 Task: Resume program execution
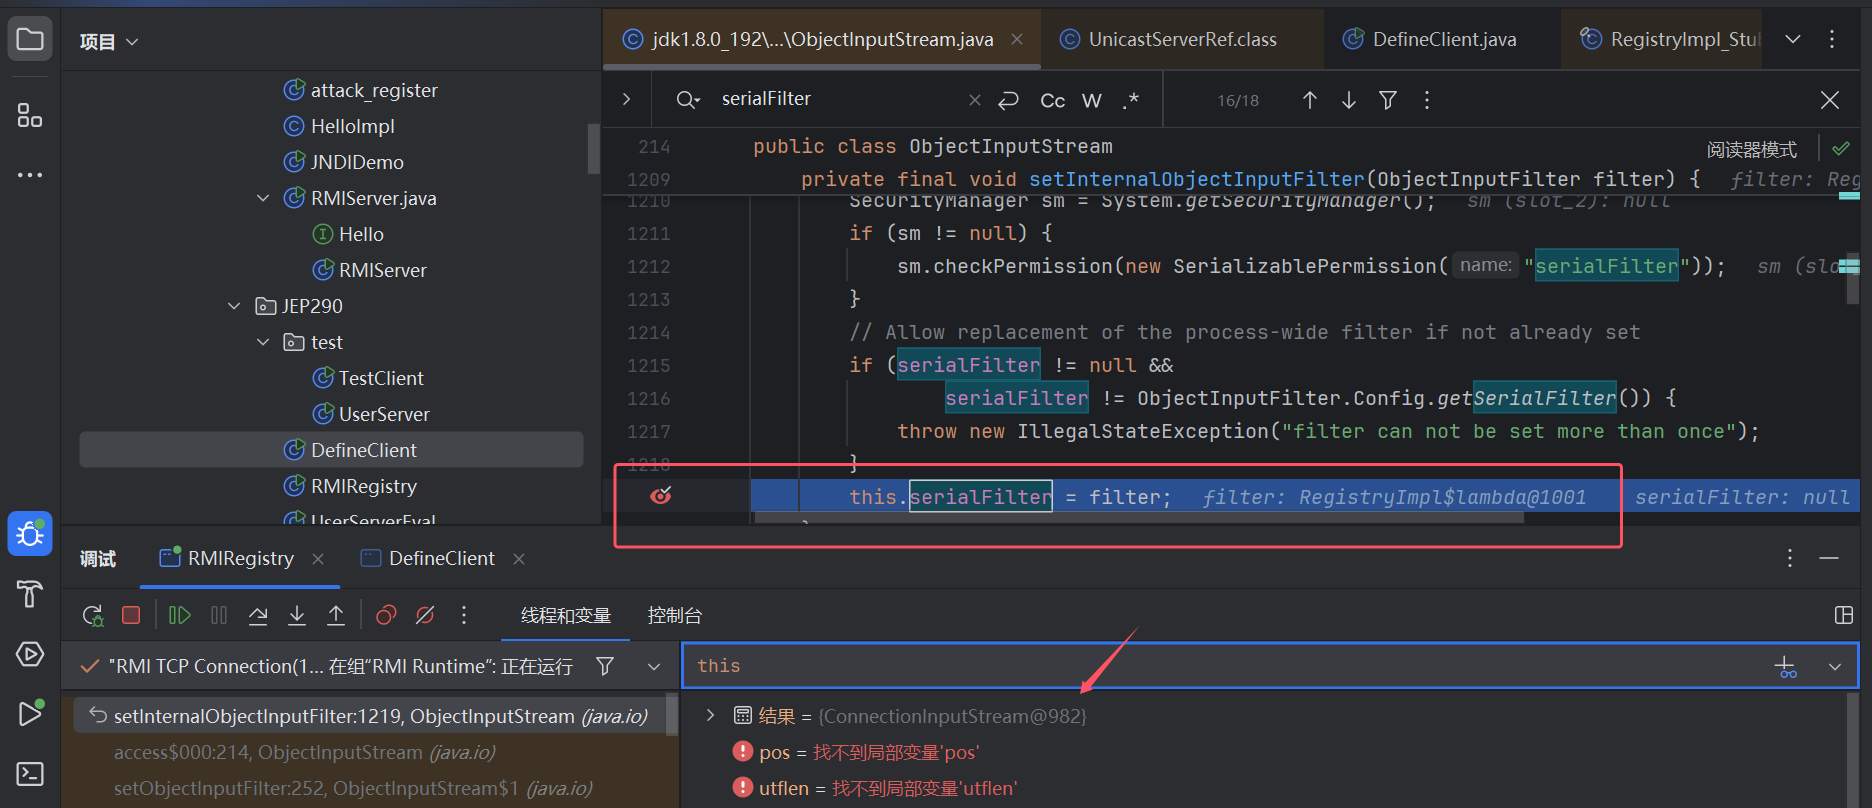coord(179,615)
